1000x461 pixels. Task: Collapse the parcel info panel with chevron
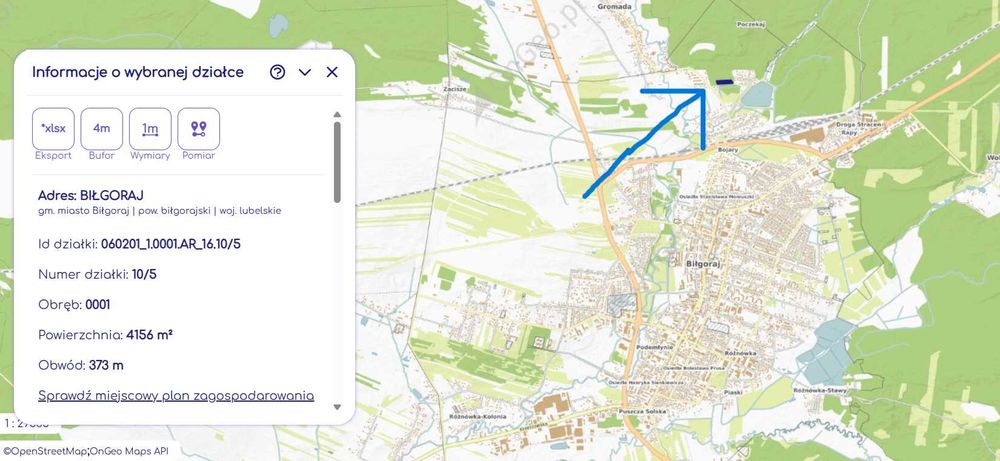point(305,73)
